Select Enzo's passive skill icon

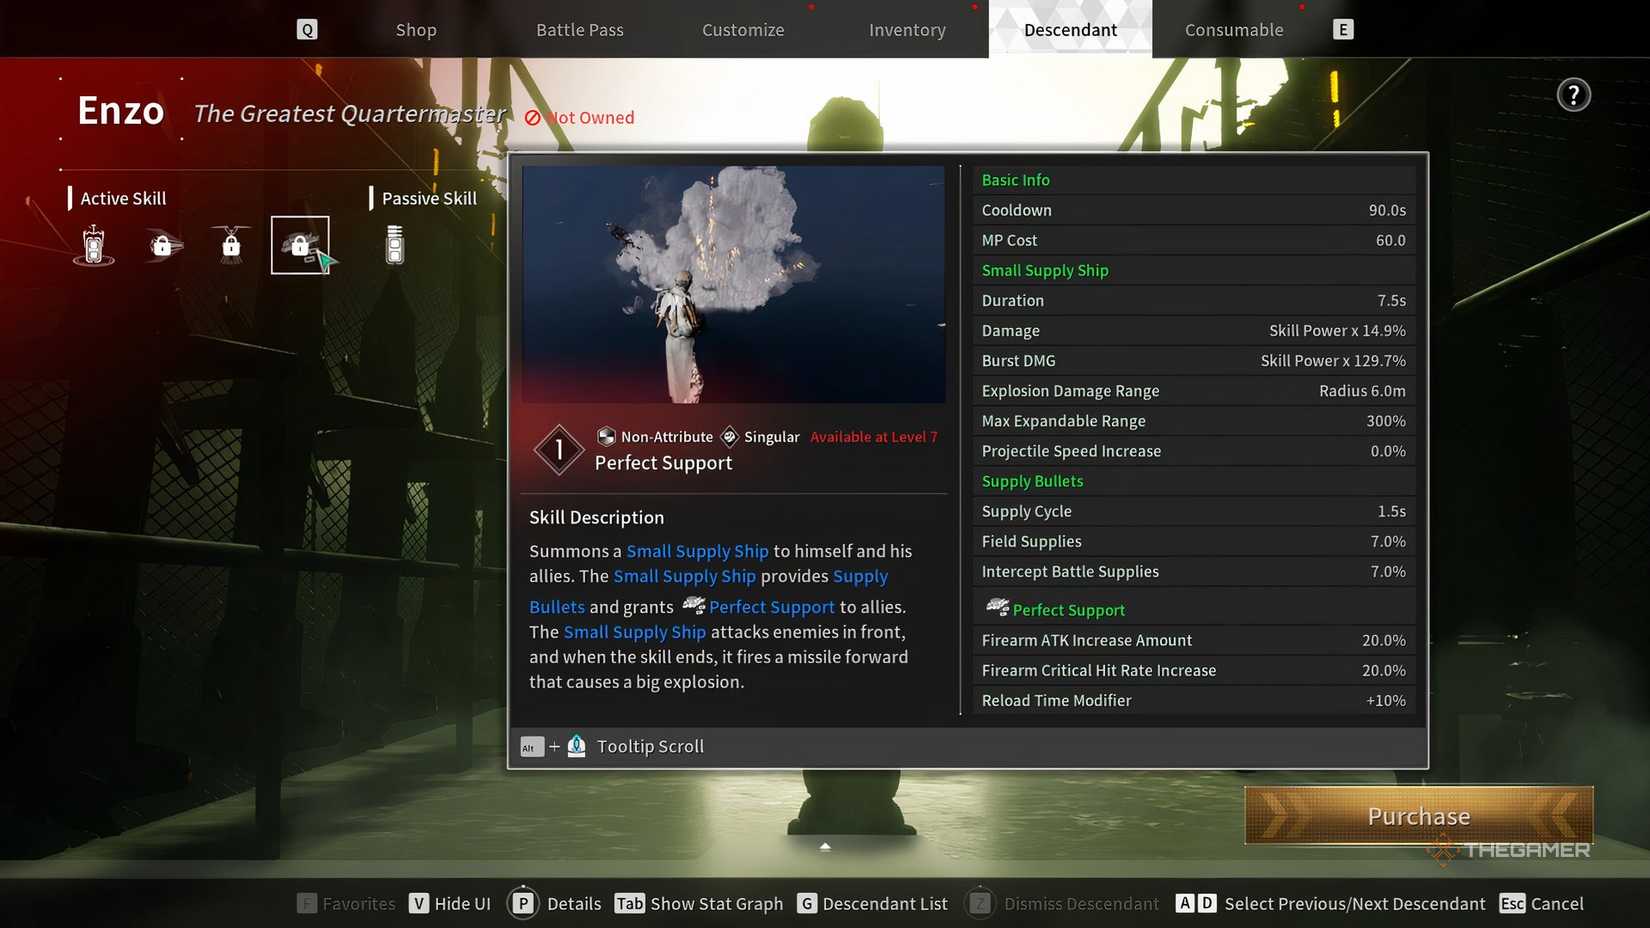(395, 245)
